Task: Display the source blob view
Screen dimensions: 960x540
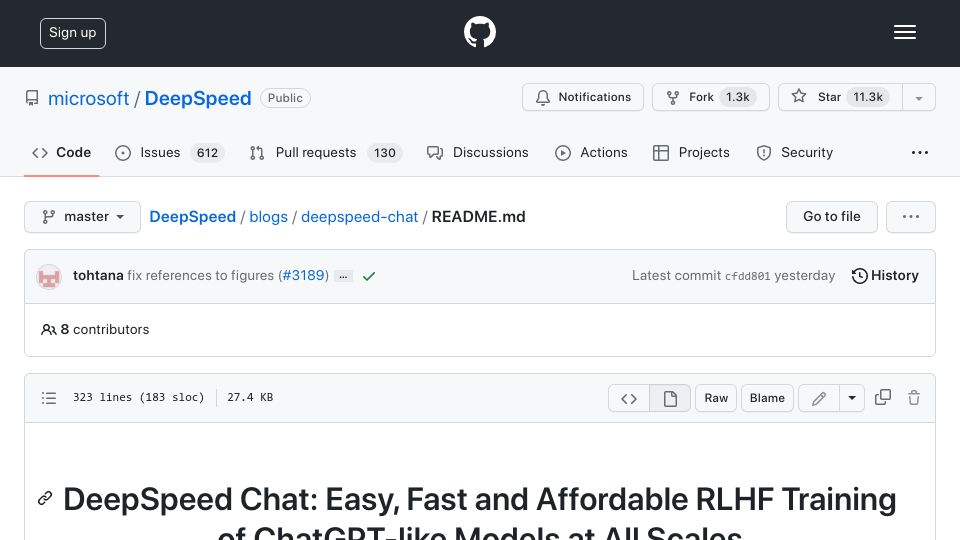Action: (x=629, y=399)
